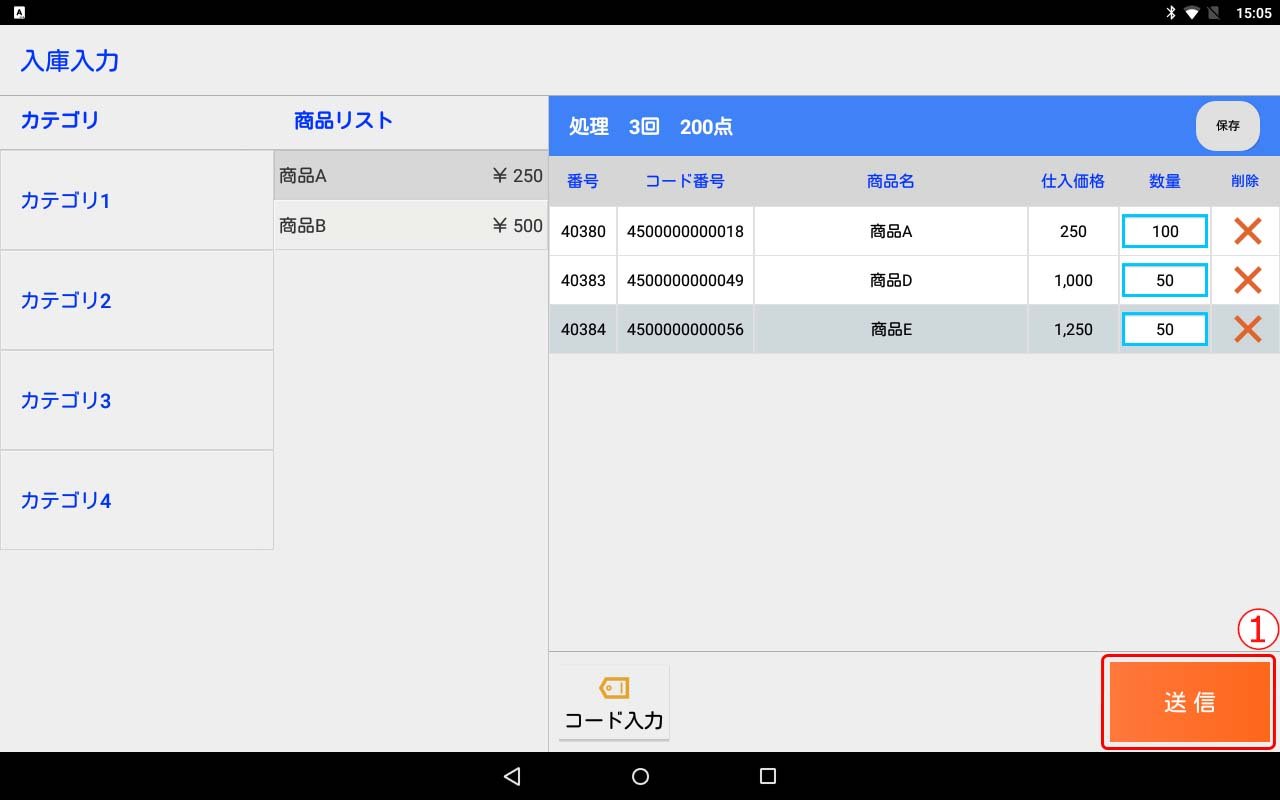Click number cell 40380
Image resolution: width=1280 pixels, height=800 pixels.
pyautogui.click(x=583, y=231)
